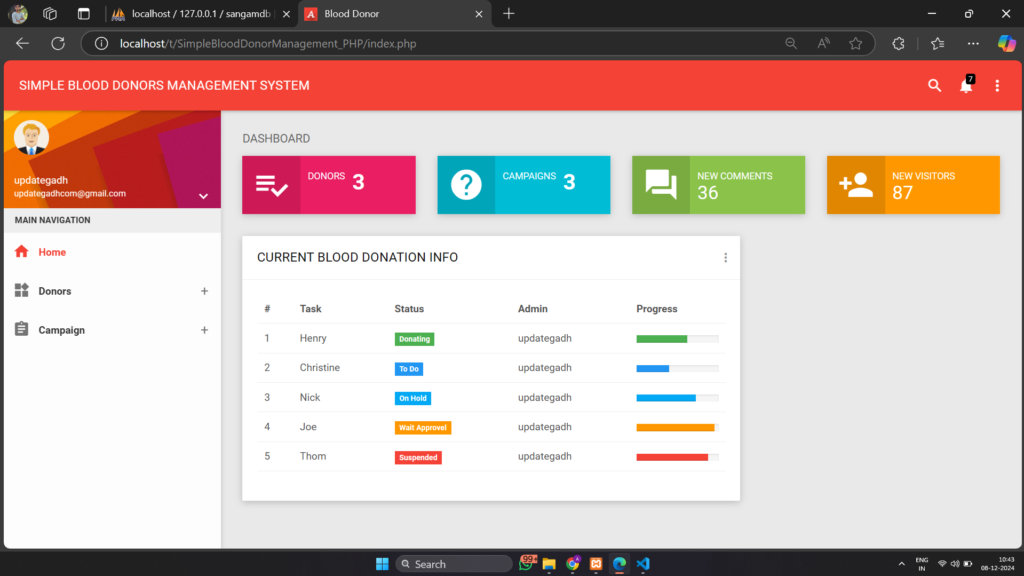Click the Windows Start button
Viewport: 1024px width, 576px height.
click(x=382, y=564)
